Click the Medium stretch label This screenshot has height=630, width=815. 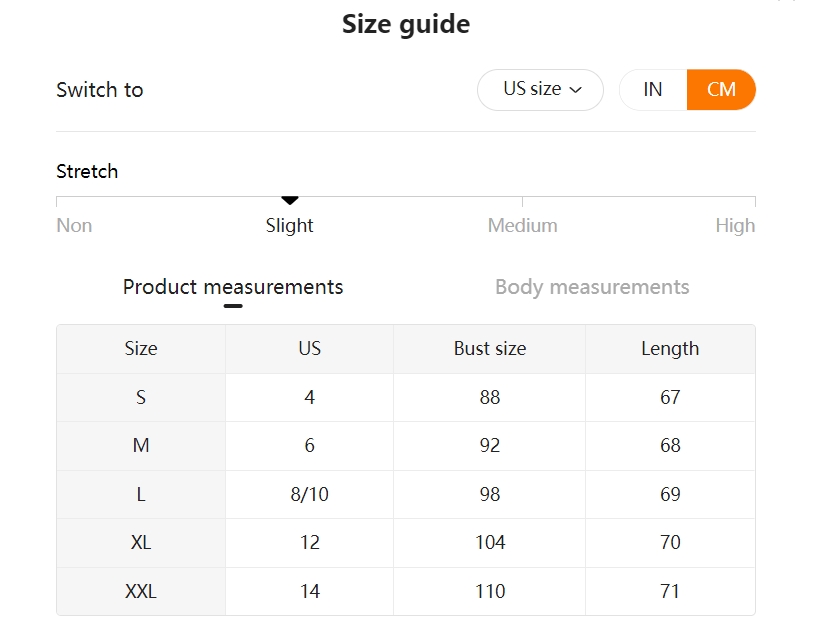[x=522, y=226]
